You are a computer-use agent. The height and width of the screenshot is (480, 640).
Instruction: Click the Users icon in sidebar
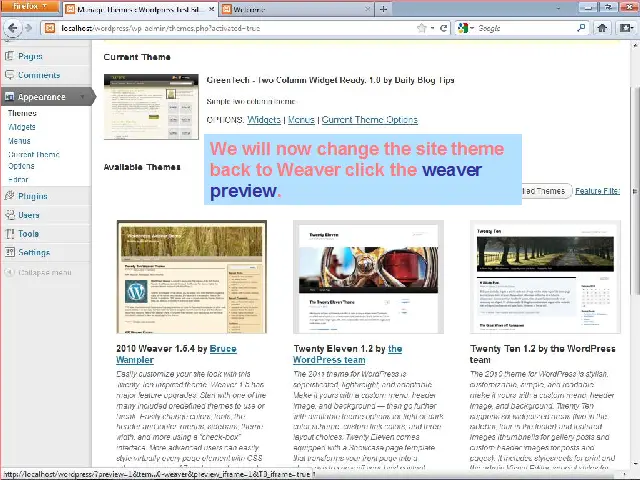(9, 215)
